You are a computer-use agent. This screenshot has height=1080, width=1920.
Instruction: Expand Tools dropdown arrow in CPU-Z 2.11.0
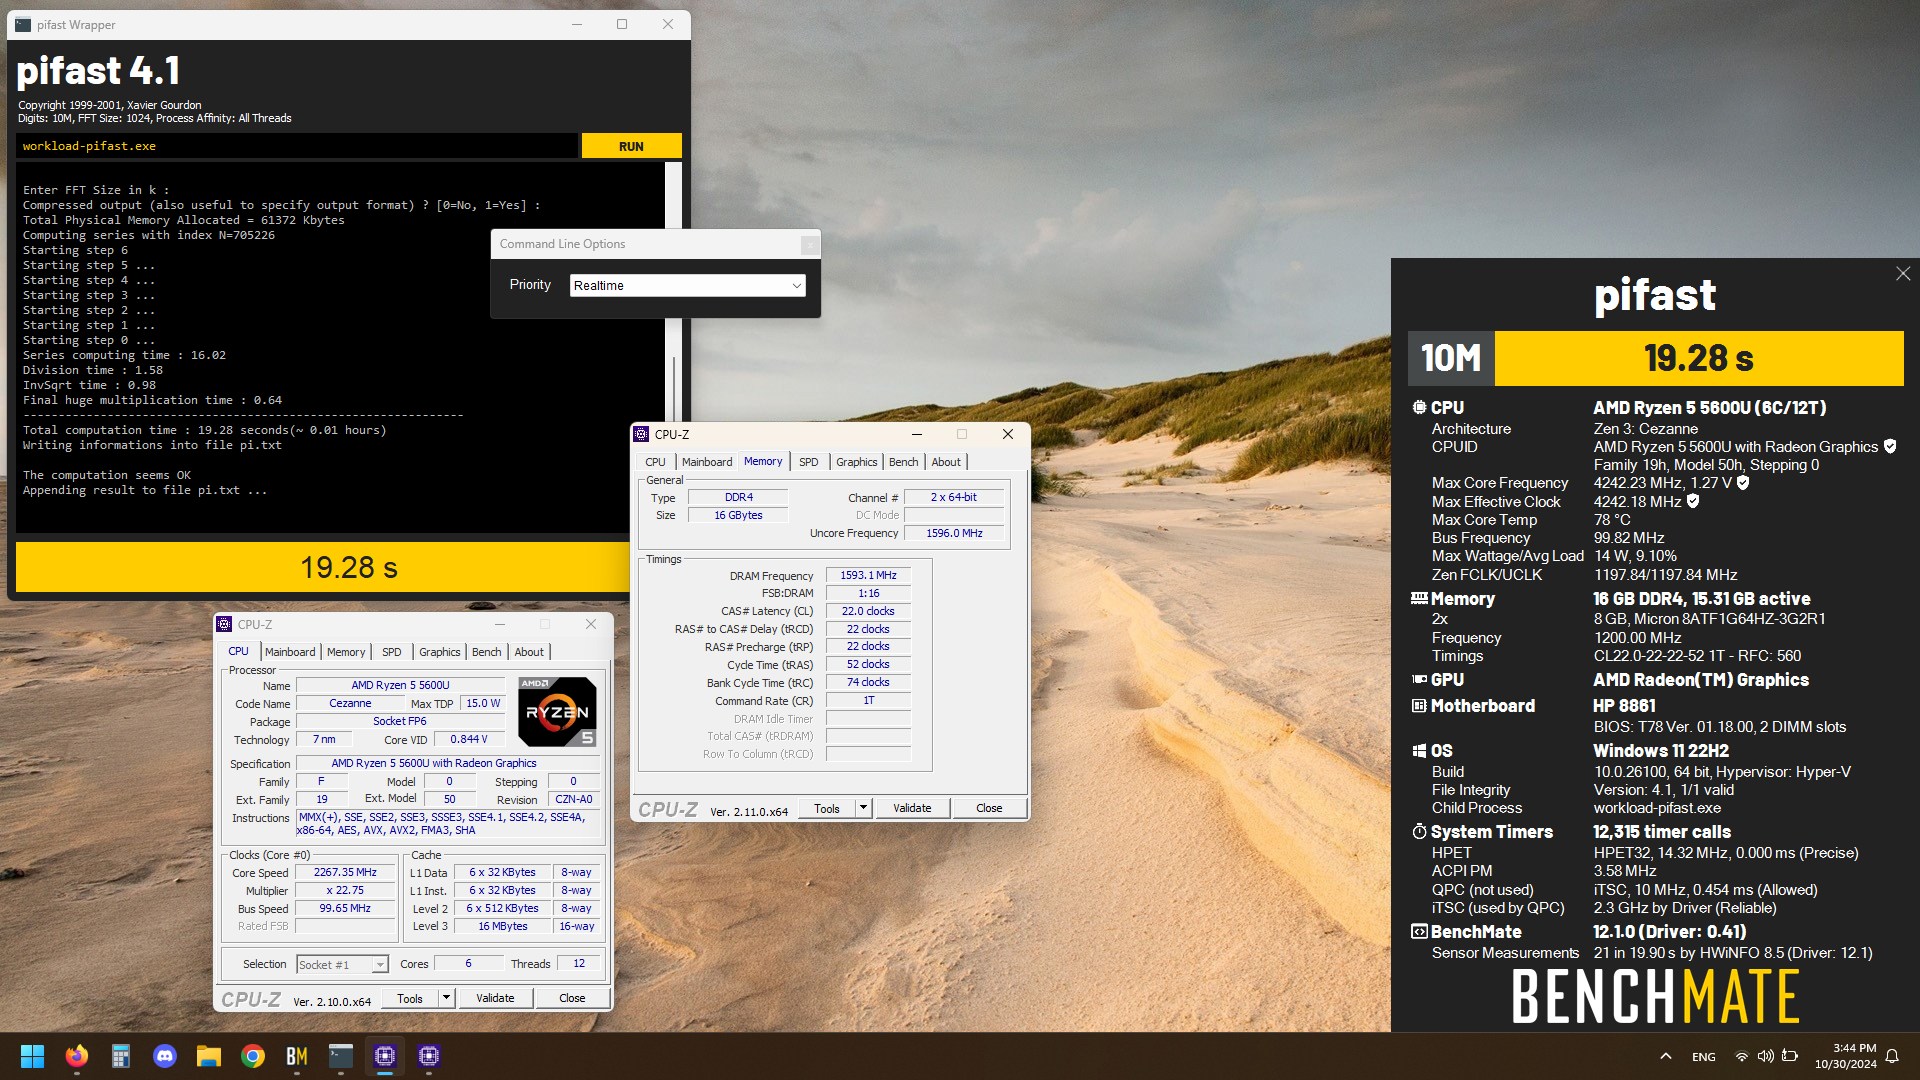coord(863,808)
